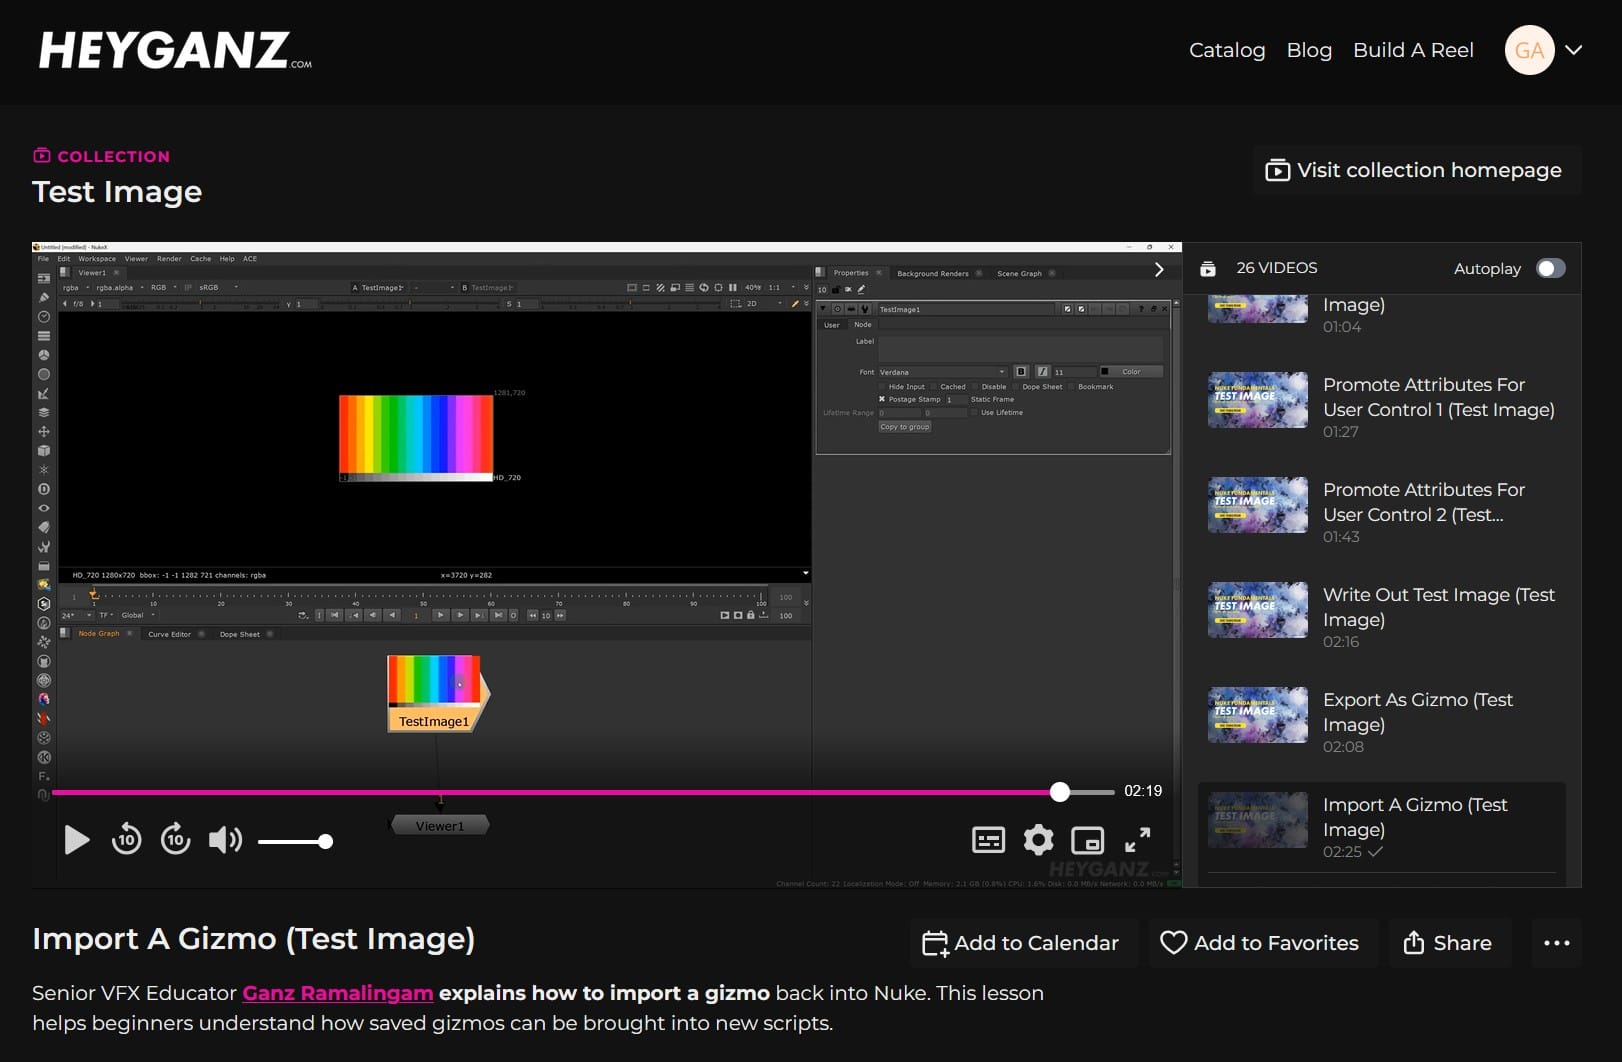
Task: Click the COLLECTION label
Action: click(x=114, y=156)
